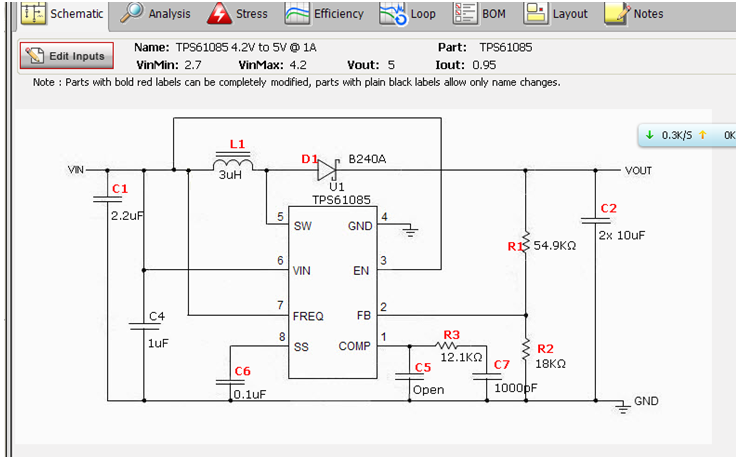This screenshot has height=457, width=736.
Task: Click the BOM list icon
Action: click(x=465, y=13)
